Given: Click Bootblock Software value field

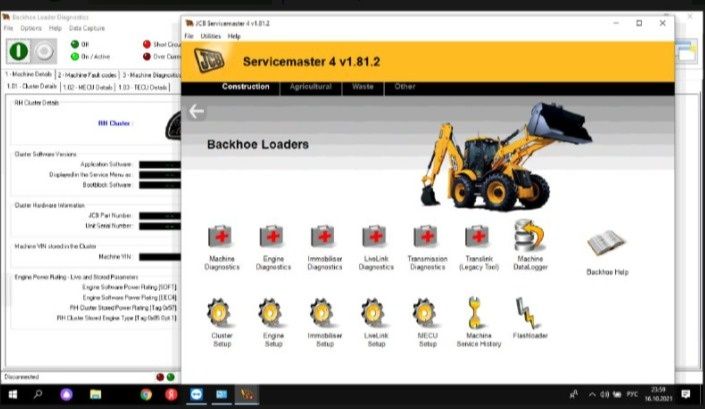Looking at the screenshot, I should coord(160,185).
